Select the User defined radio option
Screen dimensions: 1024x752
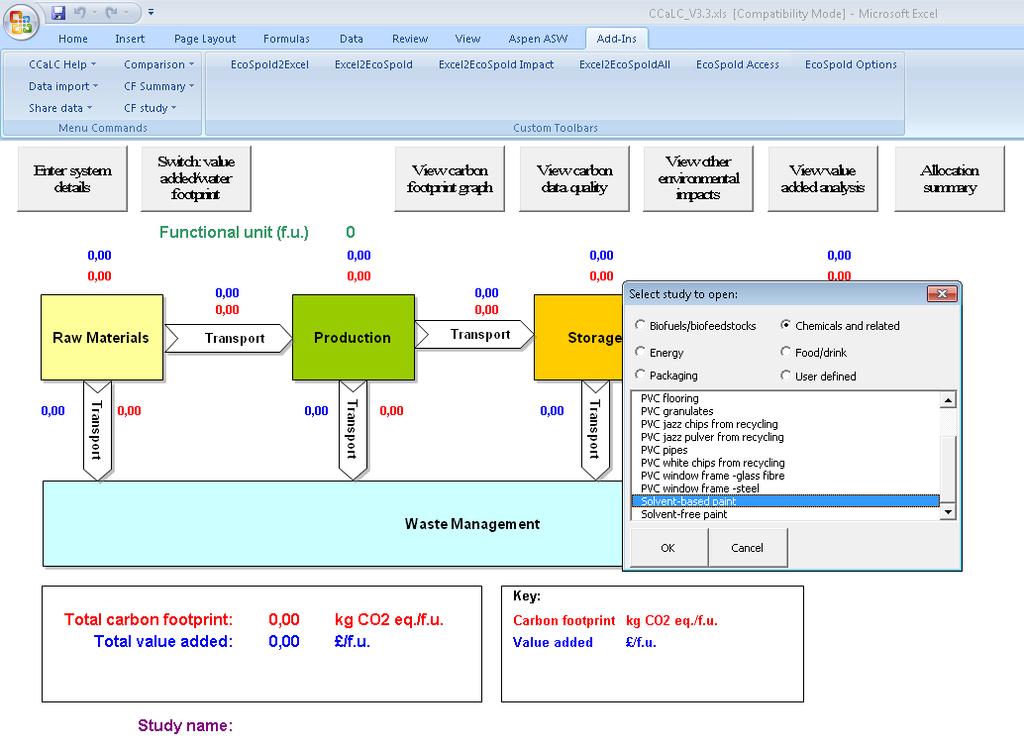tap(818, 376)
